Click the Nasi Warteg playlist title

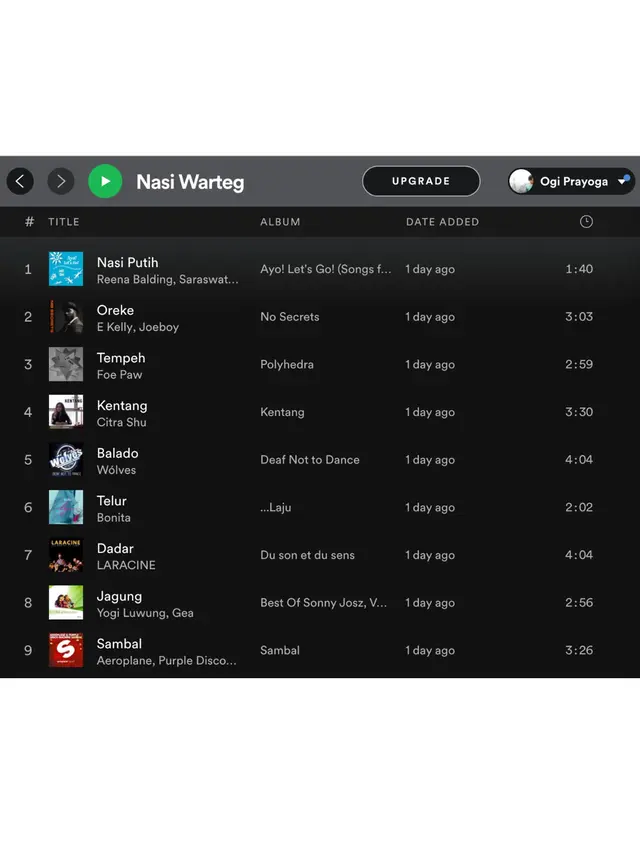(190, 182)
